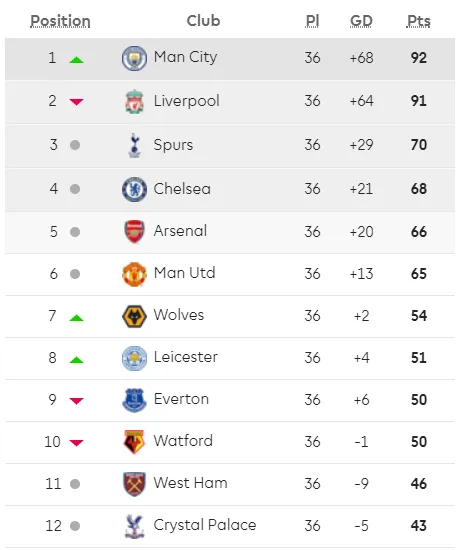Click the Man Utd club crest
The height and width of the screenshot is (550, 462).
pyautogui.click(x=134, y=274)
